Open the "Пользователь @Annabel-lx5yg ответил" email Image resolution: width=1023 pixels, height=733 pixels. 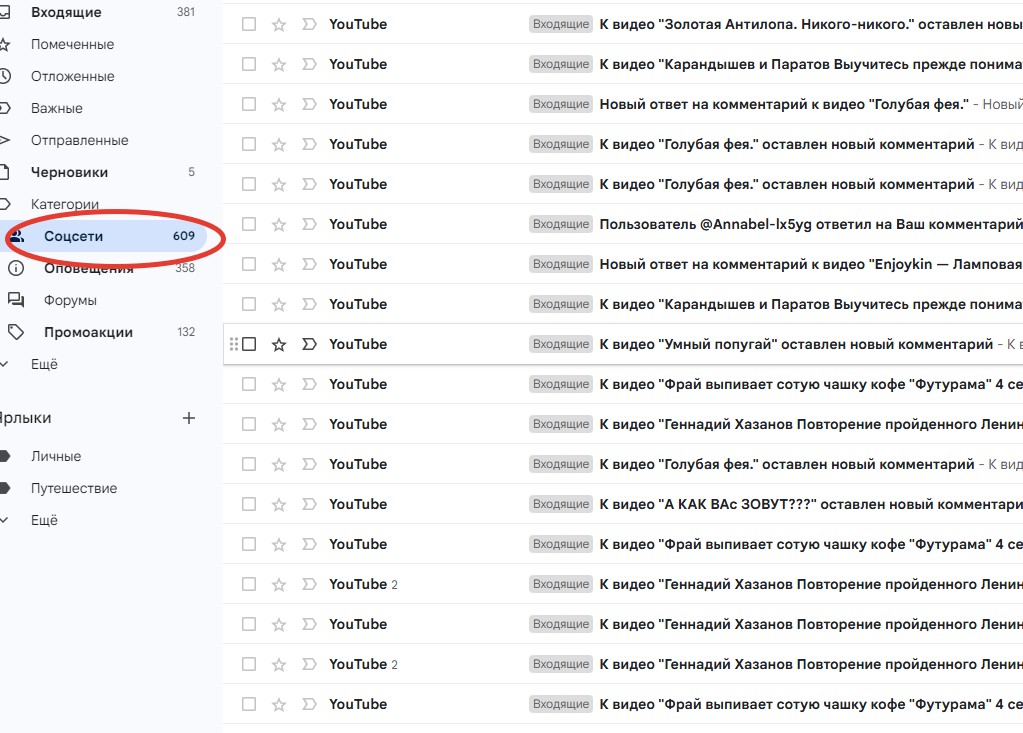click(x=623, y=224)
